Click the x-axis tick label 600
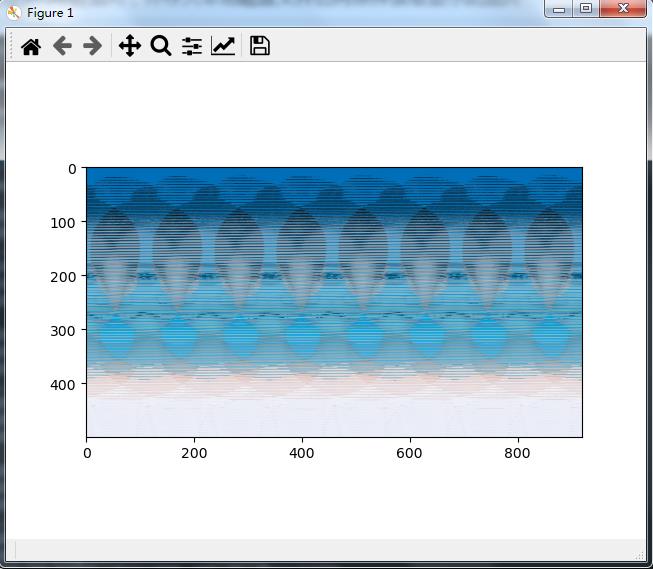Screen dimensions: 653x569 [x=409, y=453]
